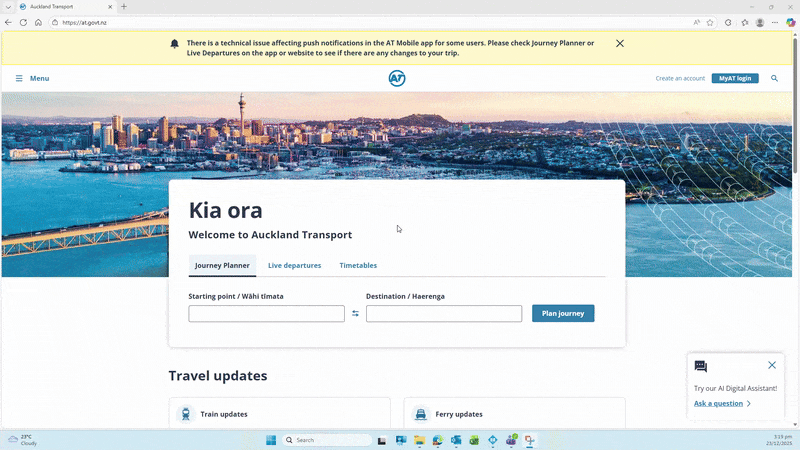Close the AI Digital Assistant popup
Image resolution: width=800 pixels, height=450 pixels.
pyautogui.click(x=772, y=365)
